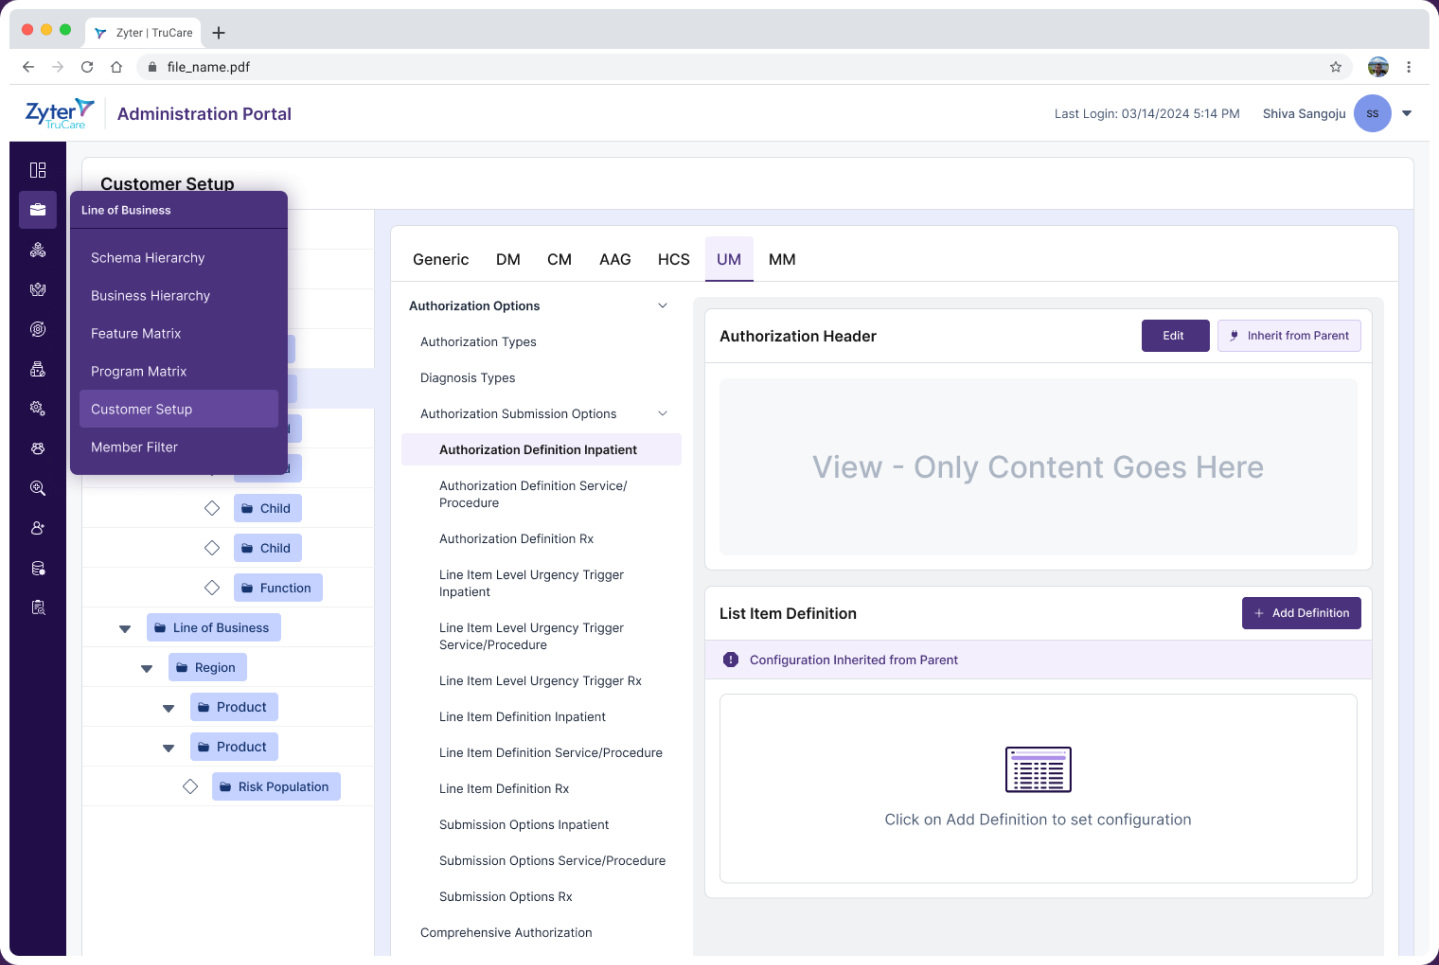Open the clipboard search sidebar icon

(38, 607)
